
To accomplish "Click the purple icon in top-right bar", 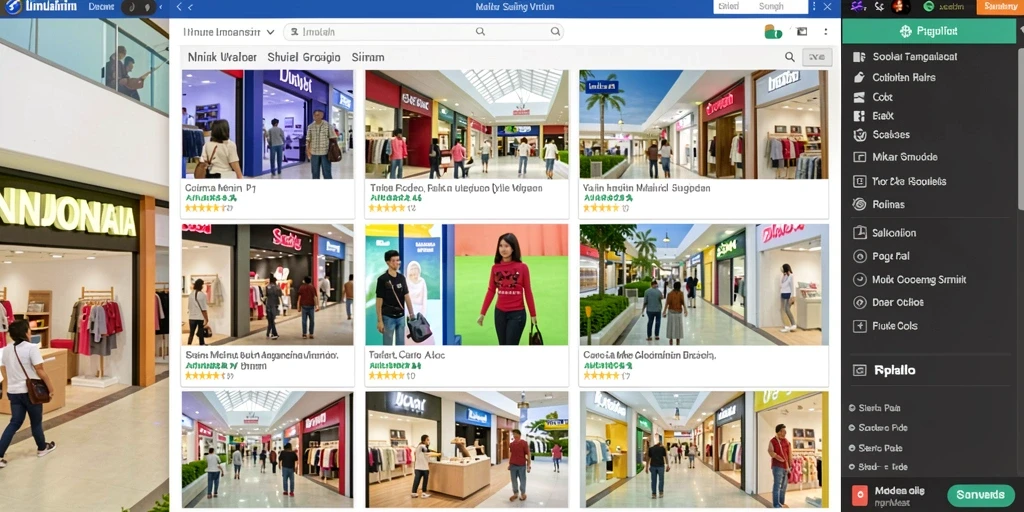I will [x=858, y=7].
